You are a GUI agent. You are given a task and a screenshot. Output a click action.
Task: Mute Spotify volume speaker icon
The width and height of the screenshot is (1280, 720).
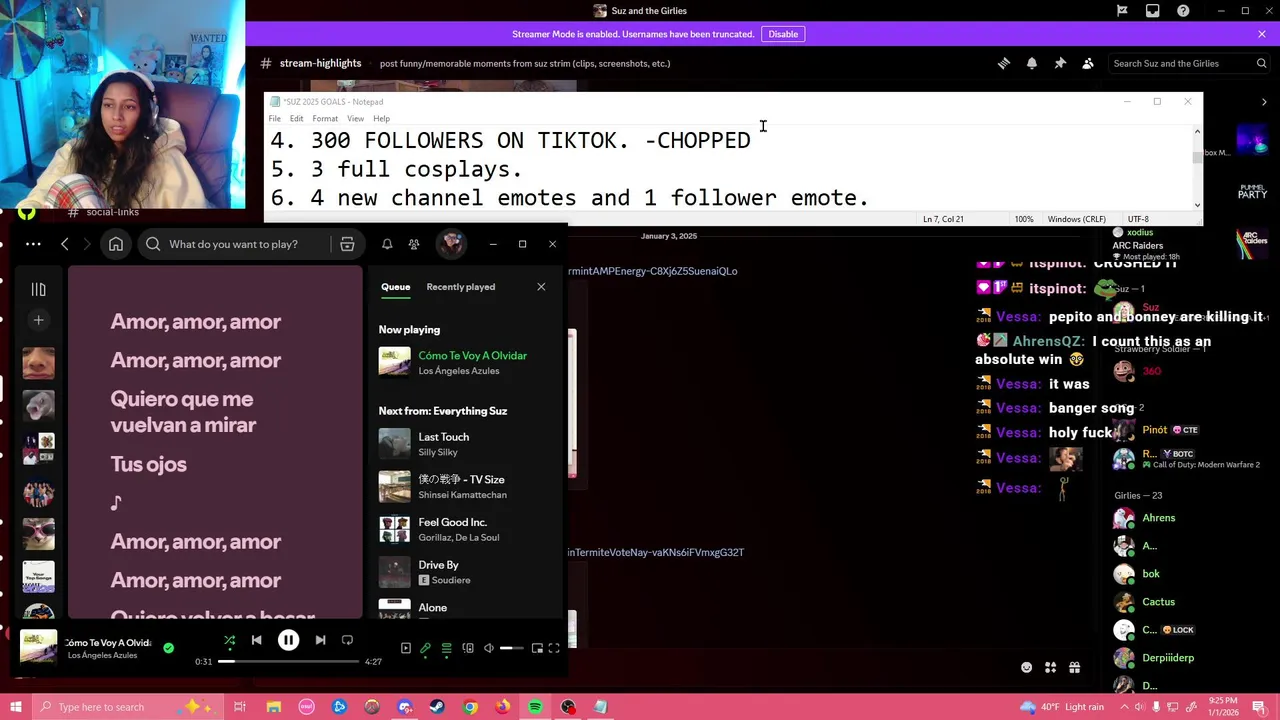click(x=489, y=648)
